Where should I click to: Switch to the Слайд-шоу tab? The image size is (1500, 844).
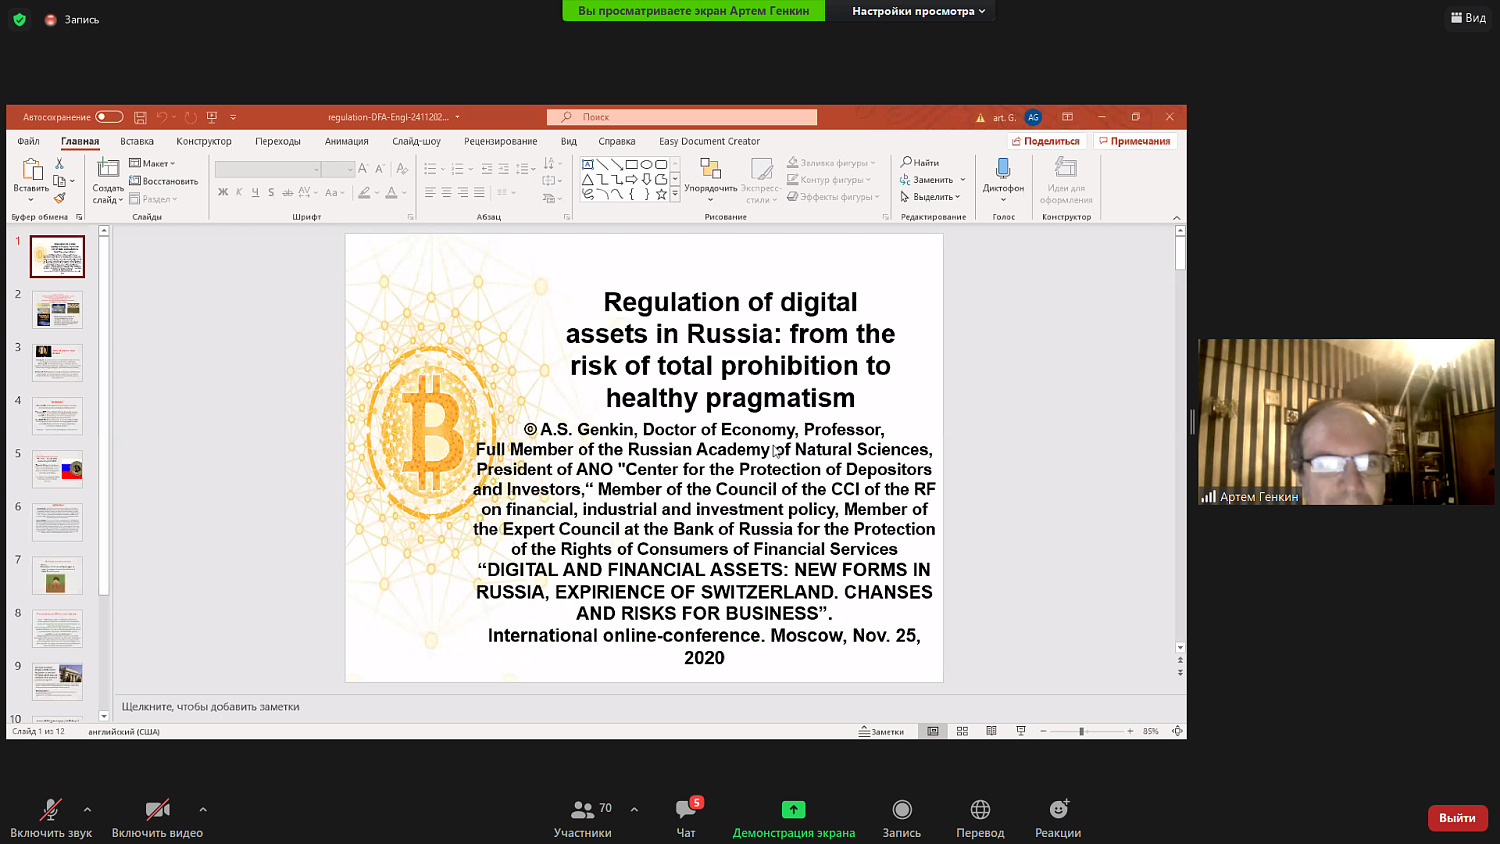(x=416, y=141)
